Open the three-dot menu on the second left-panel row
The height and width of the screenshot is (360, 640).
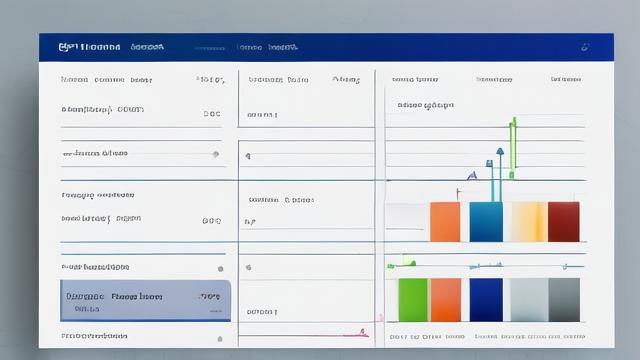coord(212,114)
